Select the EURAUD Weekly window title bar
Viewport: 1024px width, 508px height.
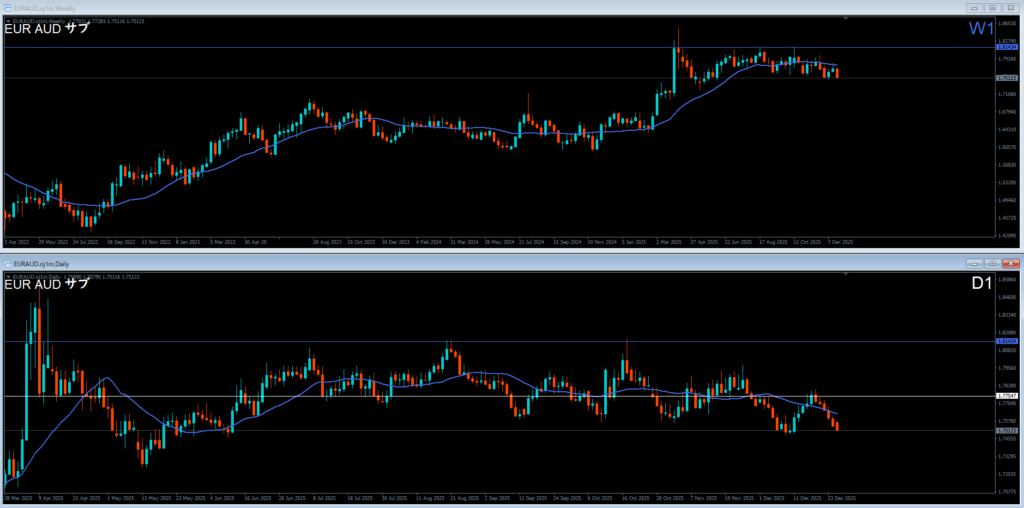[x=400, y=7]
